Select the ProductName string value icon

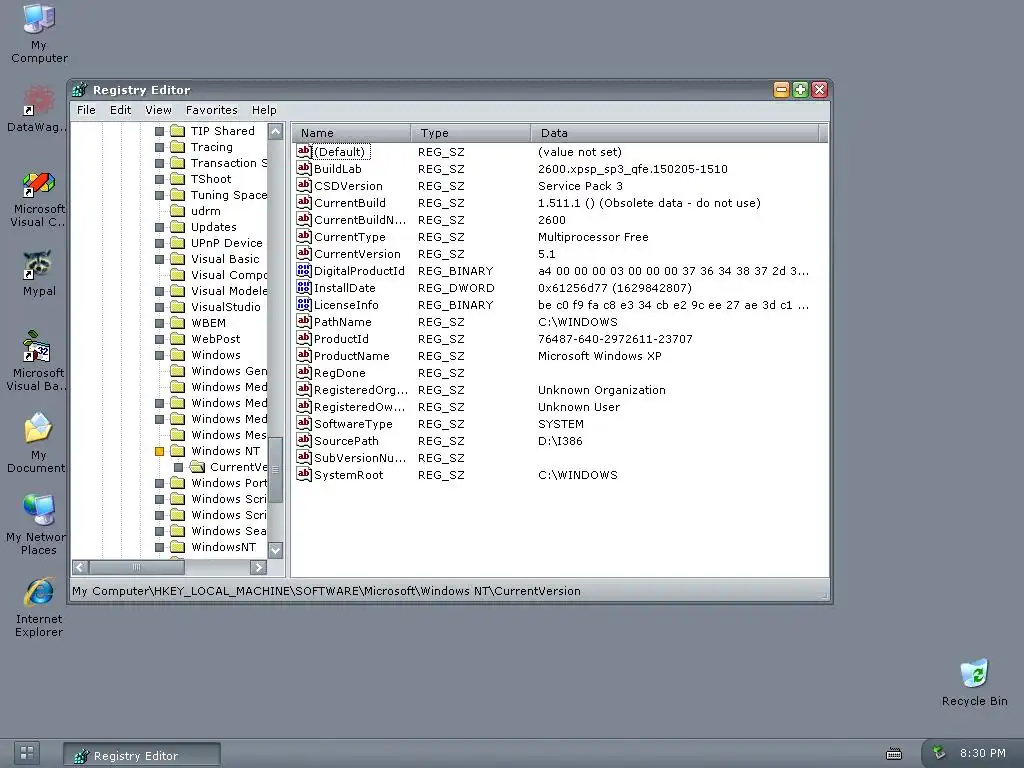coord(304,355)
